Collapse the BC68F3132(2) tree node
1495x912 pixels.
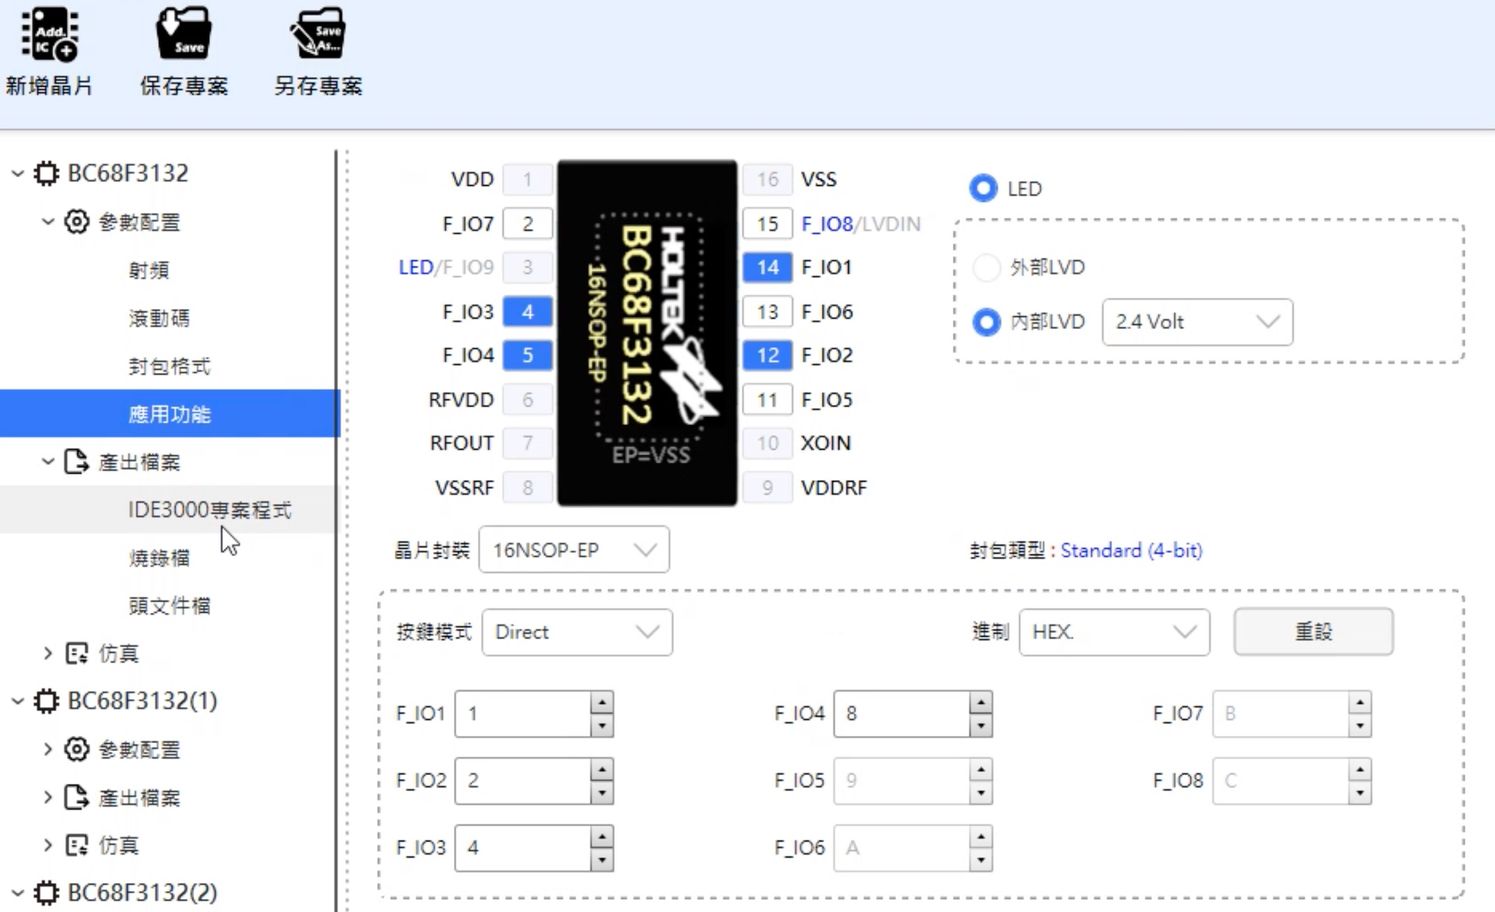17,893
